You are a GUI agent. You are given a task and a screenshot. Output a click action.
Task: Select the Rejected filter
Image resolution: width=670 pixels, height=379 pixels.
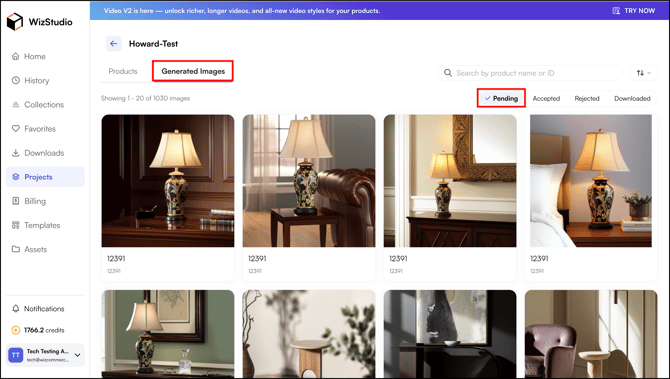tap(587, 98)
